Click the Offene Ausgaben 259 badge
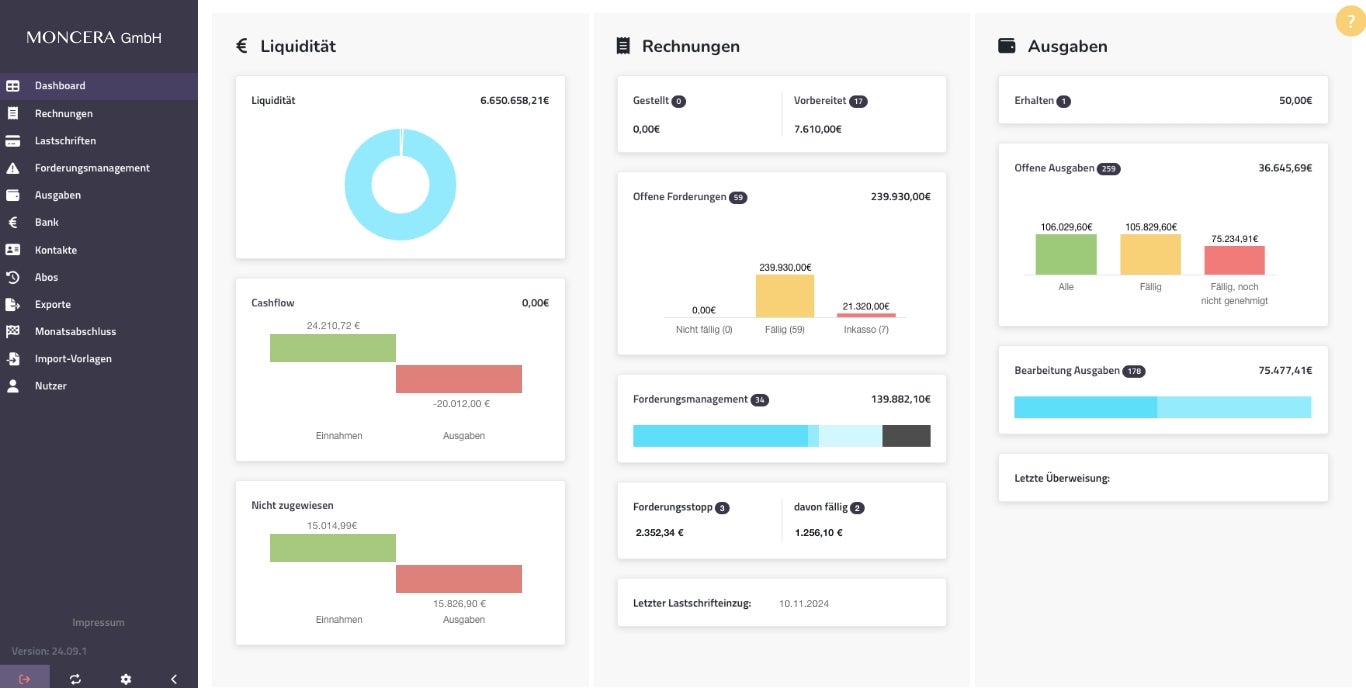1366x689 pixels. 1108,169
